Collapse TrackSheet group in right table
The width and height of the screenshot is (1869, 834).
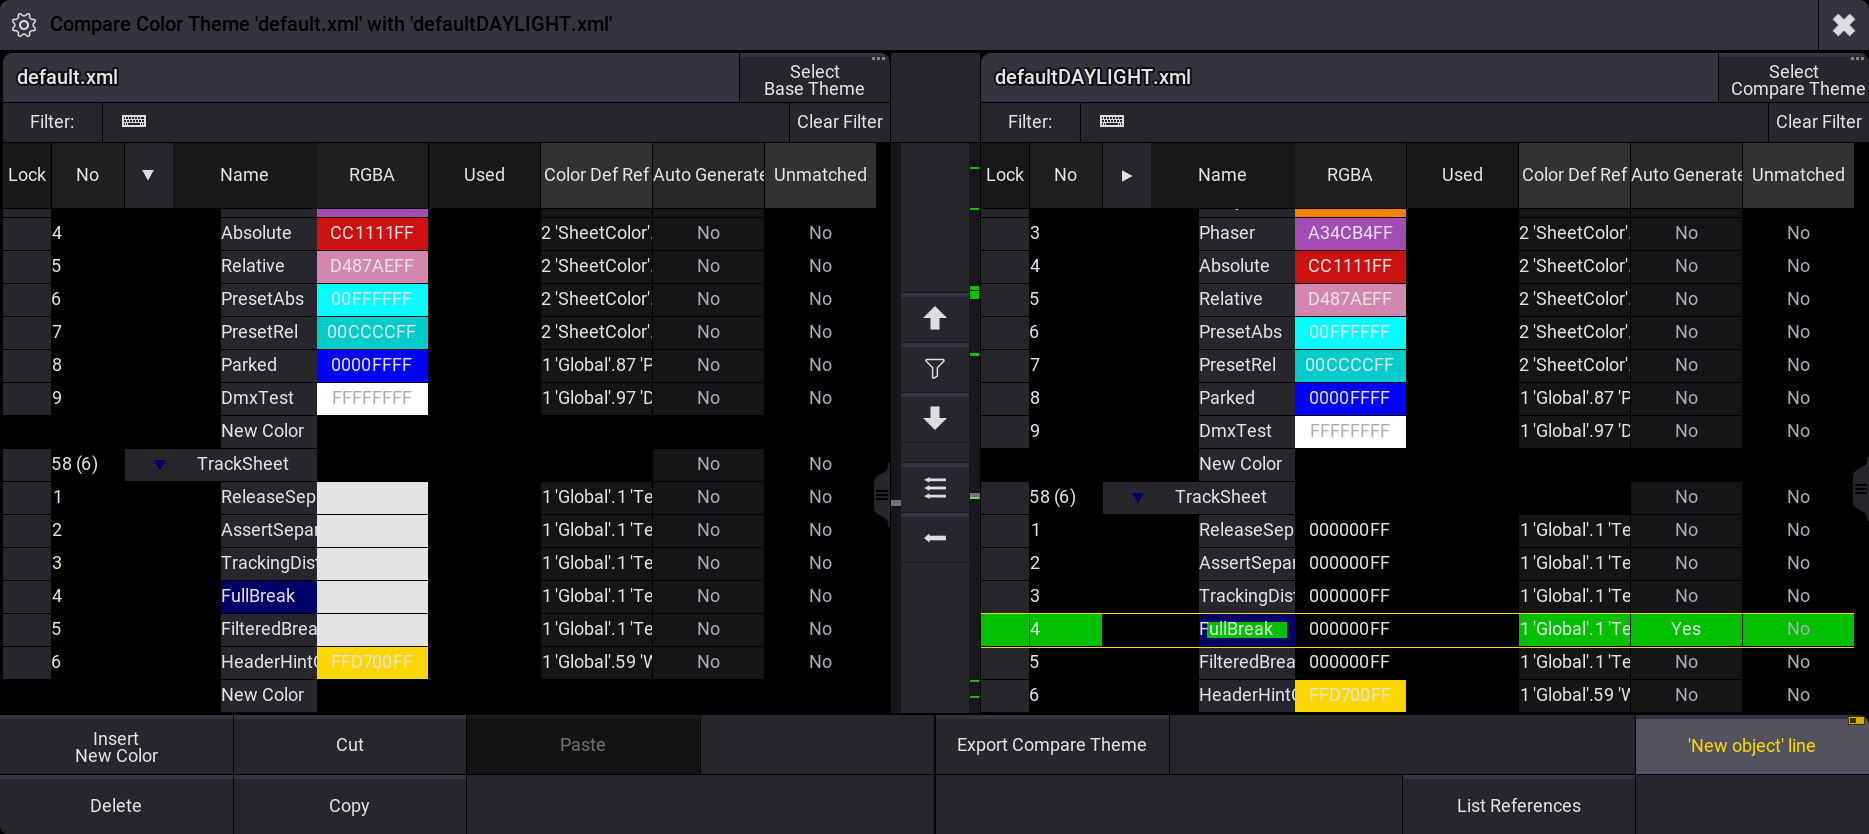[x=1138, y=498]
